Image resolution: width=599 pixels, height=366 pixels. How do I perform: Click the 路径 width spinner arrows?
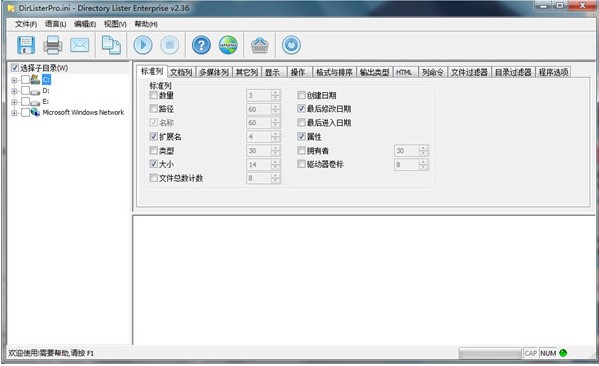(275, 109)
